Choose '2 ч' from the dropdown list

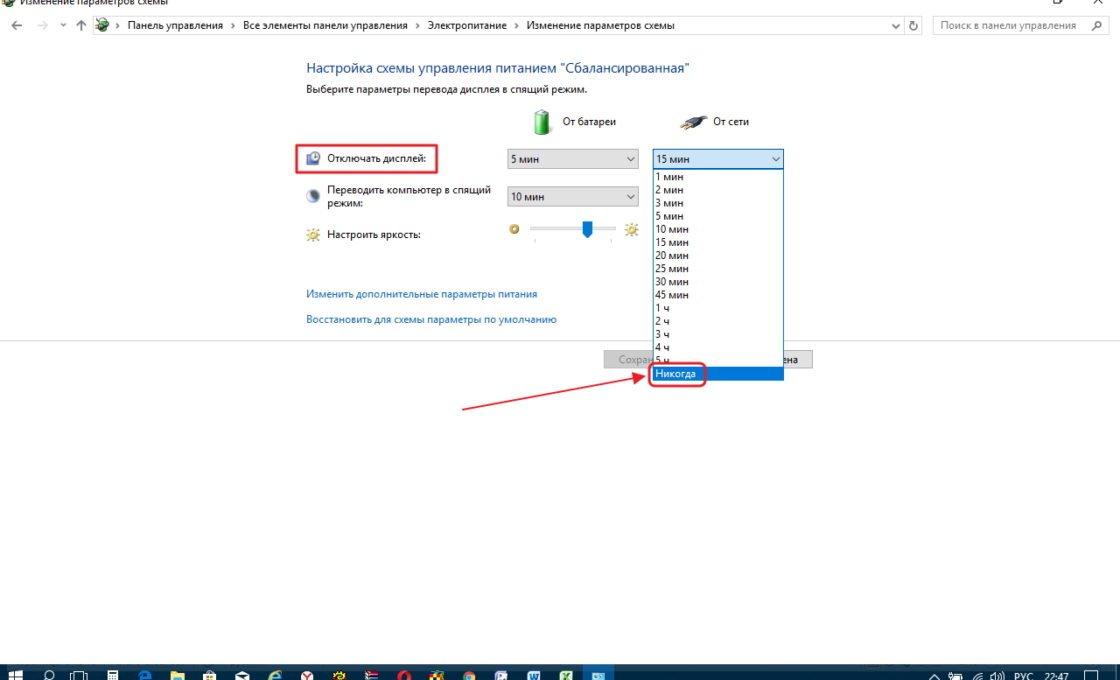click(718, 321)
